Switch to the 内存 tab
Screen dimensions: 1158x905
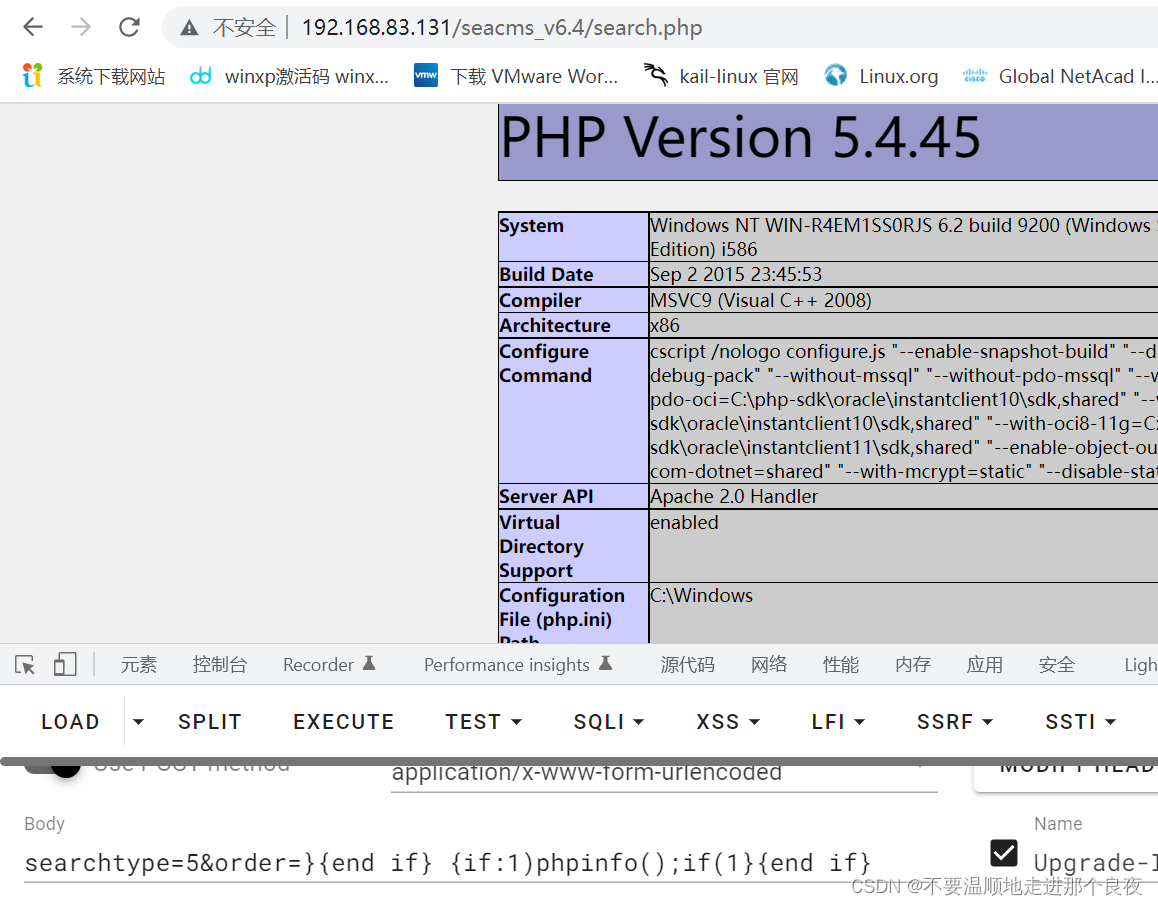tap(913, 664)
